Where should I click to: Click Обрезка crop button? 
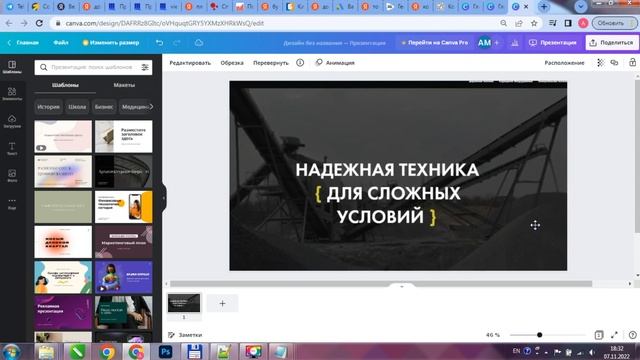(x=232, y=63)
